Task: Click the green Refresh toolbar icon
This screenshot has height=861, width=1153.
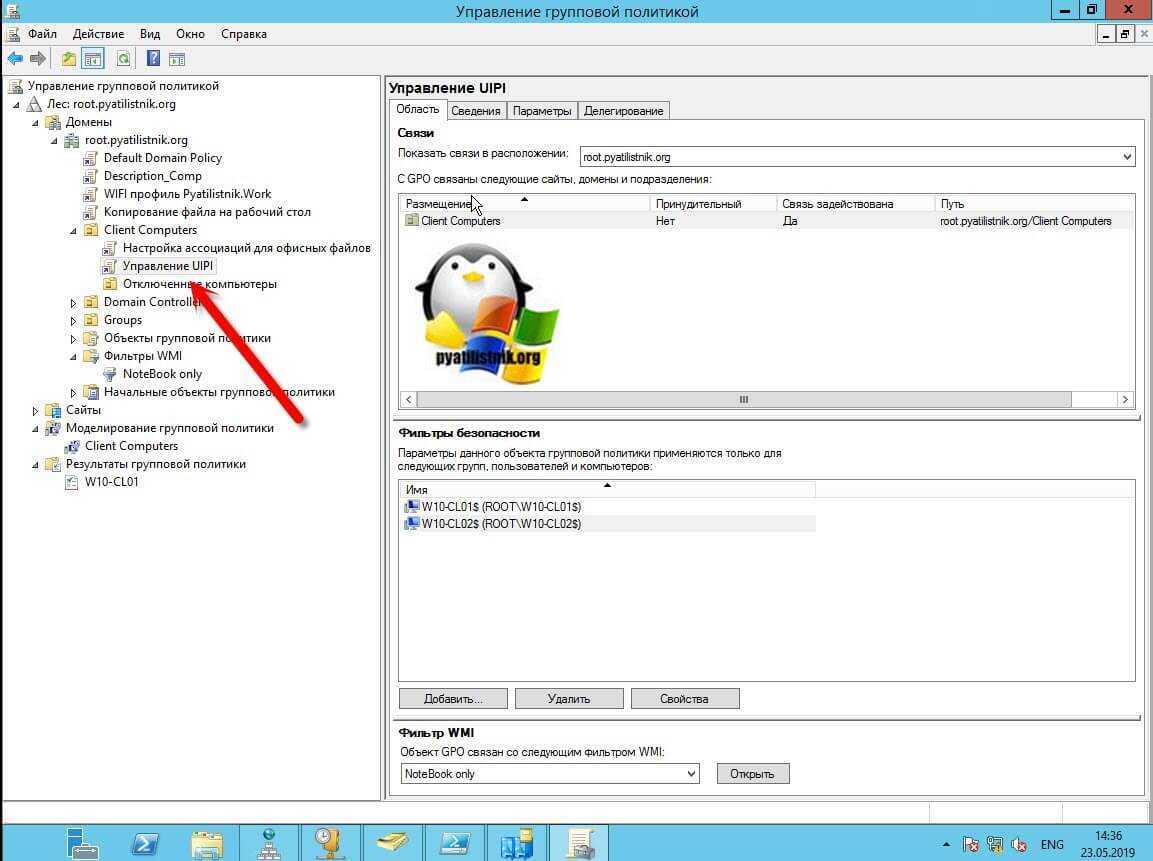Action: click(123, 59)
